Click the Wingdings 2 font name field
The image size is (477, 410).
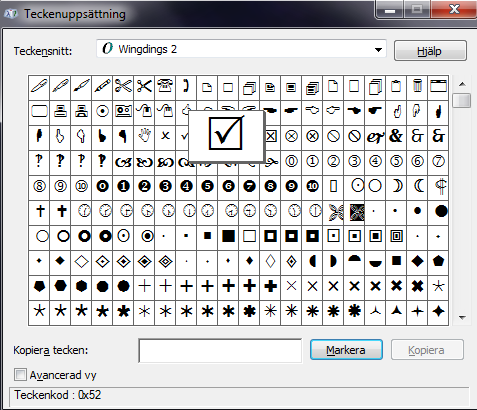pyautogui.click(x=241, y=49)
